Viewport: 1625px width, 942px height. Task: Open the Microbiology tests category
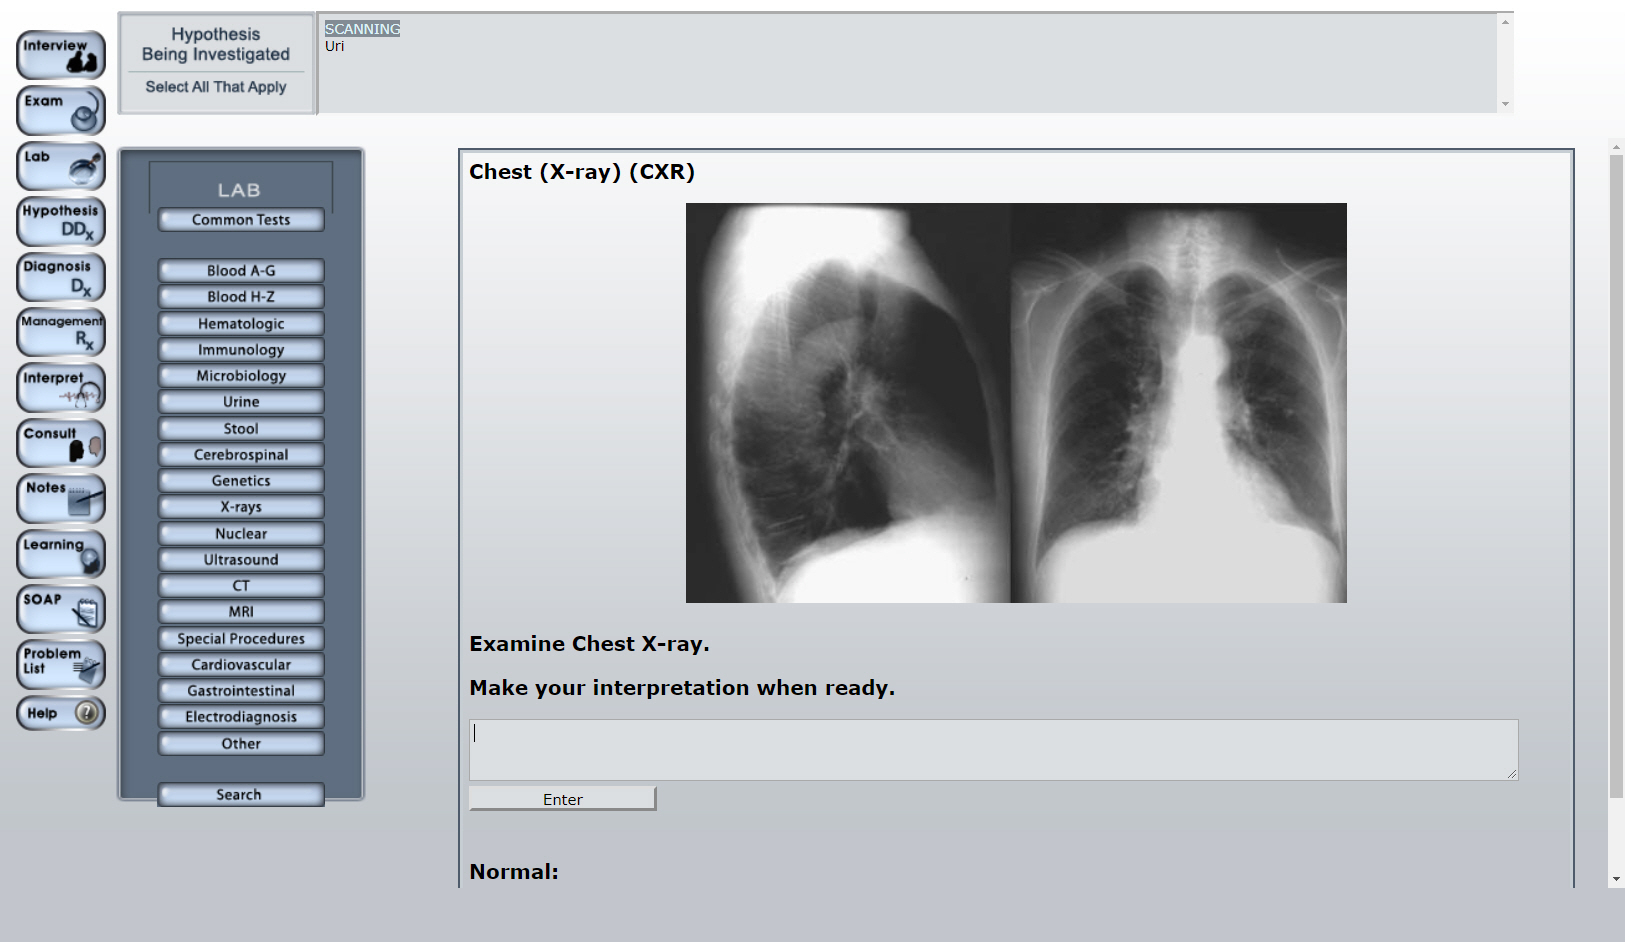(x=241, y=376)
